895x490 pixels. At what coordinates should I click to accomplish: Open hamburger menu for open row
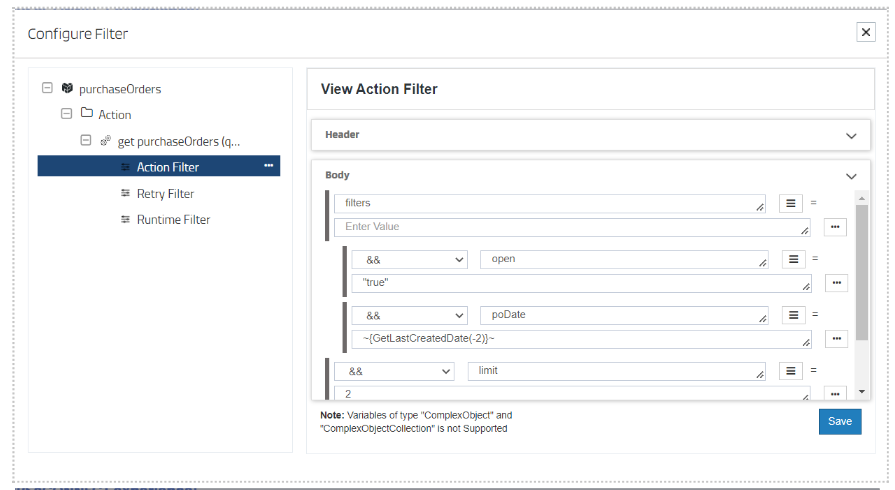(793, 259)
